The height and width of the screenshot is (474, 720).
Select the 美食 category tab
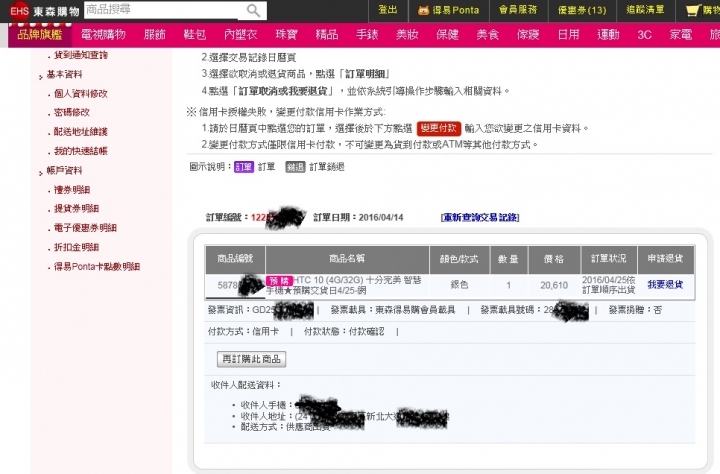coord(488,34)
